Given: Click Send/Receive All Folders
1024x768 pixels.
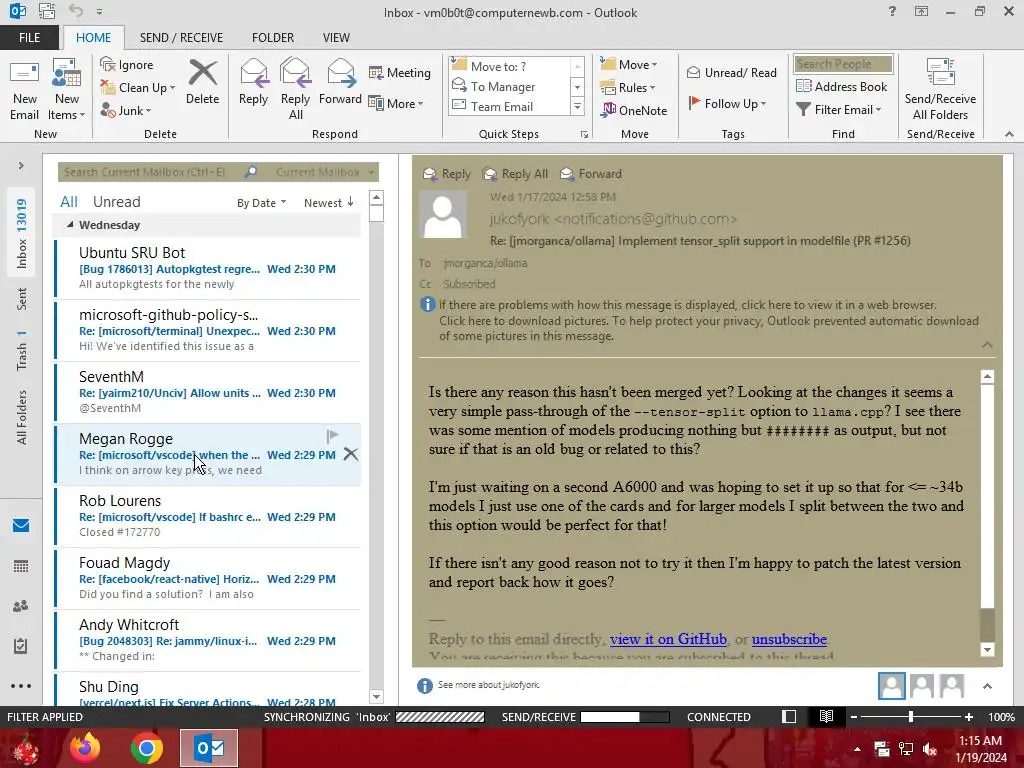Looking at the screenshot, I should [940, 90].
